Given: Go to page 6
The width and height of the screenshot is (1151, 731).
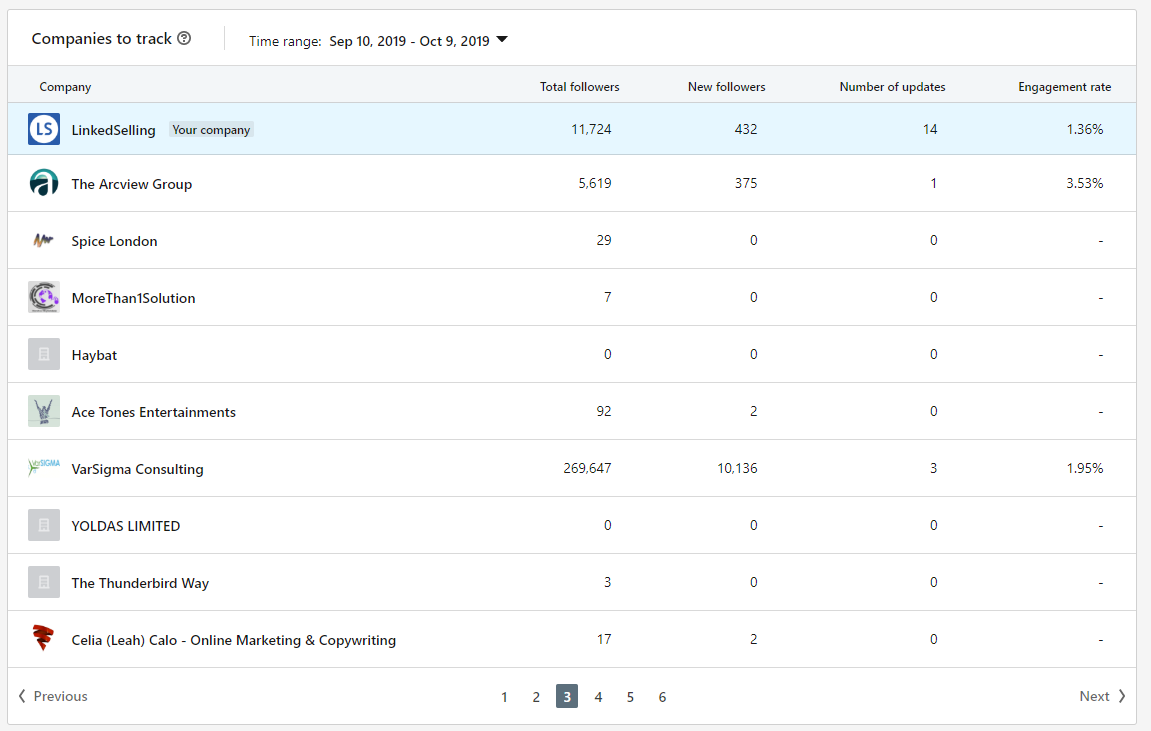Looking at the screenshot, I should click(x=662, y=697).
